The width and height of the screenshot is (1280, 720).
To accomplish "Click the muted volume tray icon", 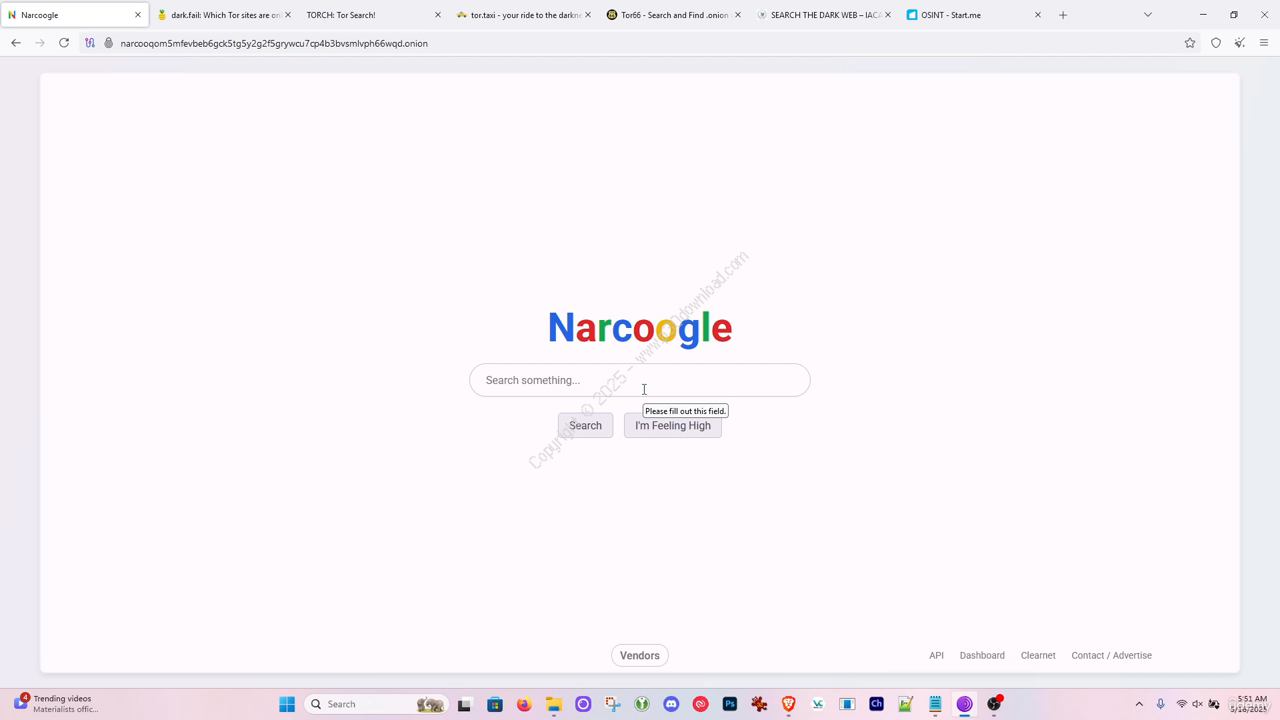I will [x=1197, y=704].
